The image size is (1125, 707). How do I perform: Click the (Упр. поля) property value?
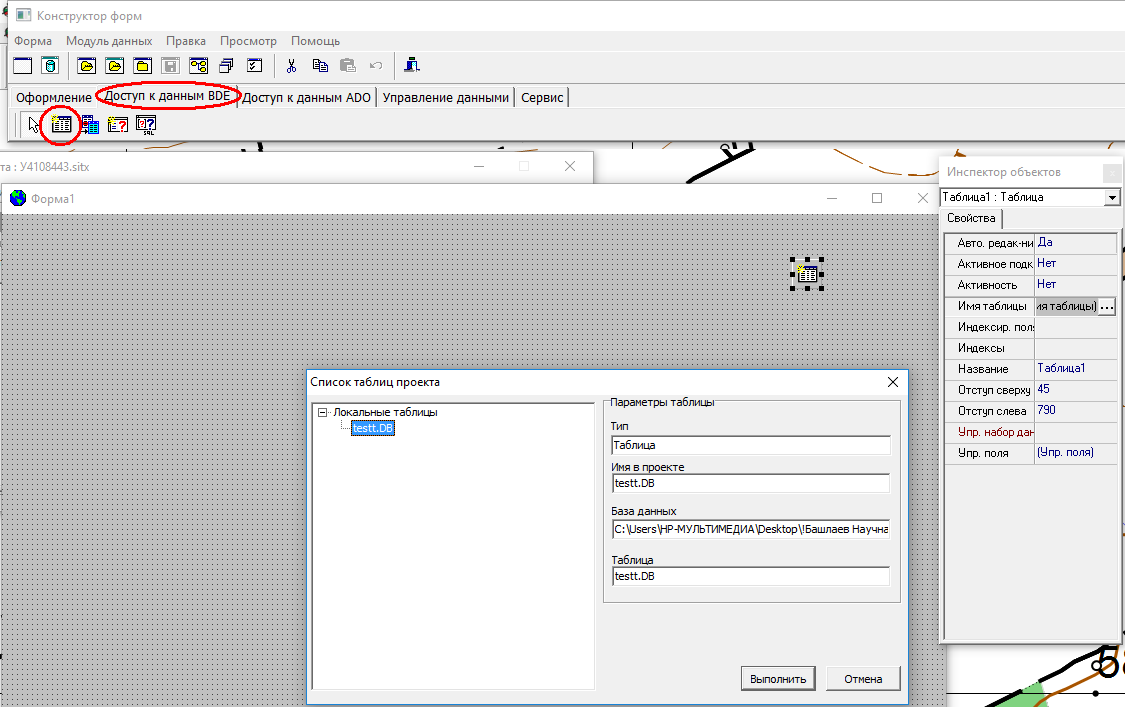pos(1065,452)
